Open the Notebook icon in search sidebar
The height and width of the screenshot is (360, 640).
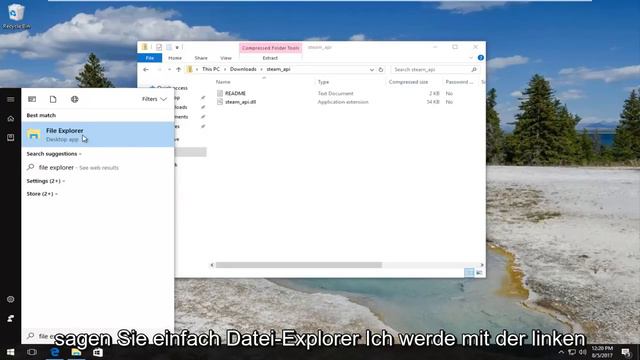pyautogui.click(x=11, y=138)
